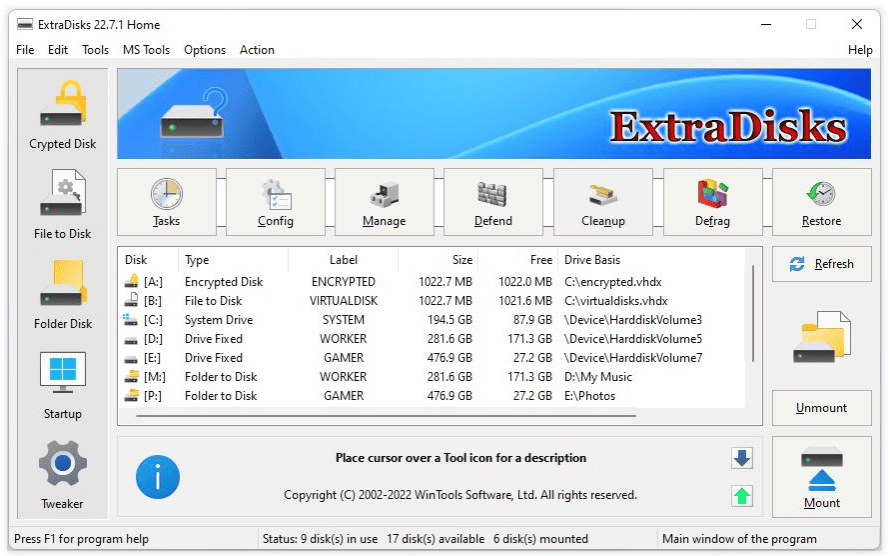Click '6 disk(s) mounted' in status bar

pos(540,538)
